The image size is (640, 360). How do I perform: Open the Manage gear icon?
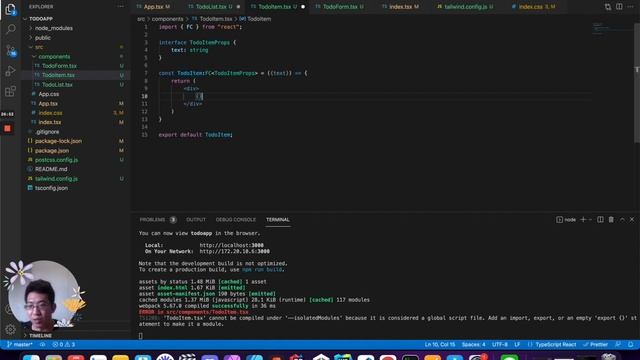tap(11, 329)
